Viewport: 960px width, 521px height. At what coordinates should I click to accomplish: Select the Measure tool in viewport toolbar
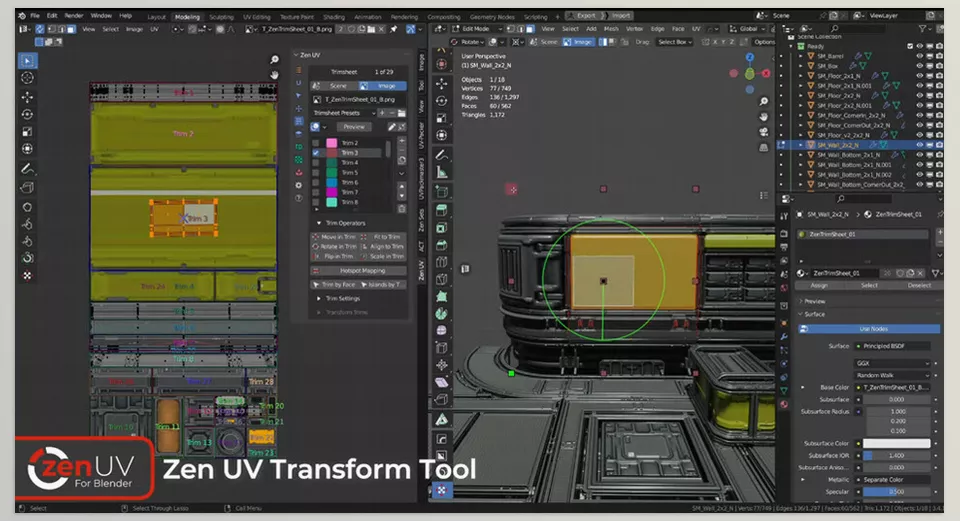[x=441, y=173]
